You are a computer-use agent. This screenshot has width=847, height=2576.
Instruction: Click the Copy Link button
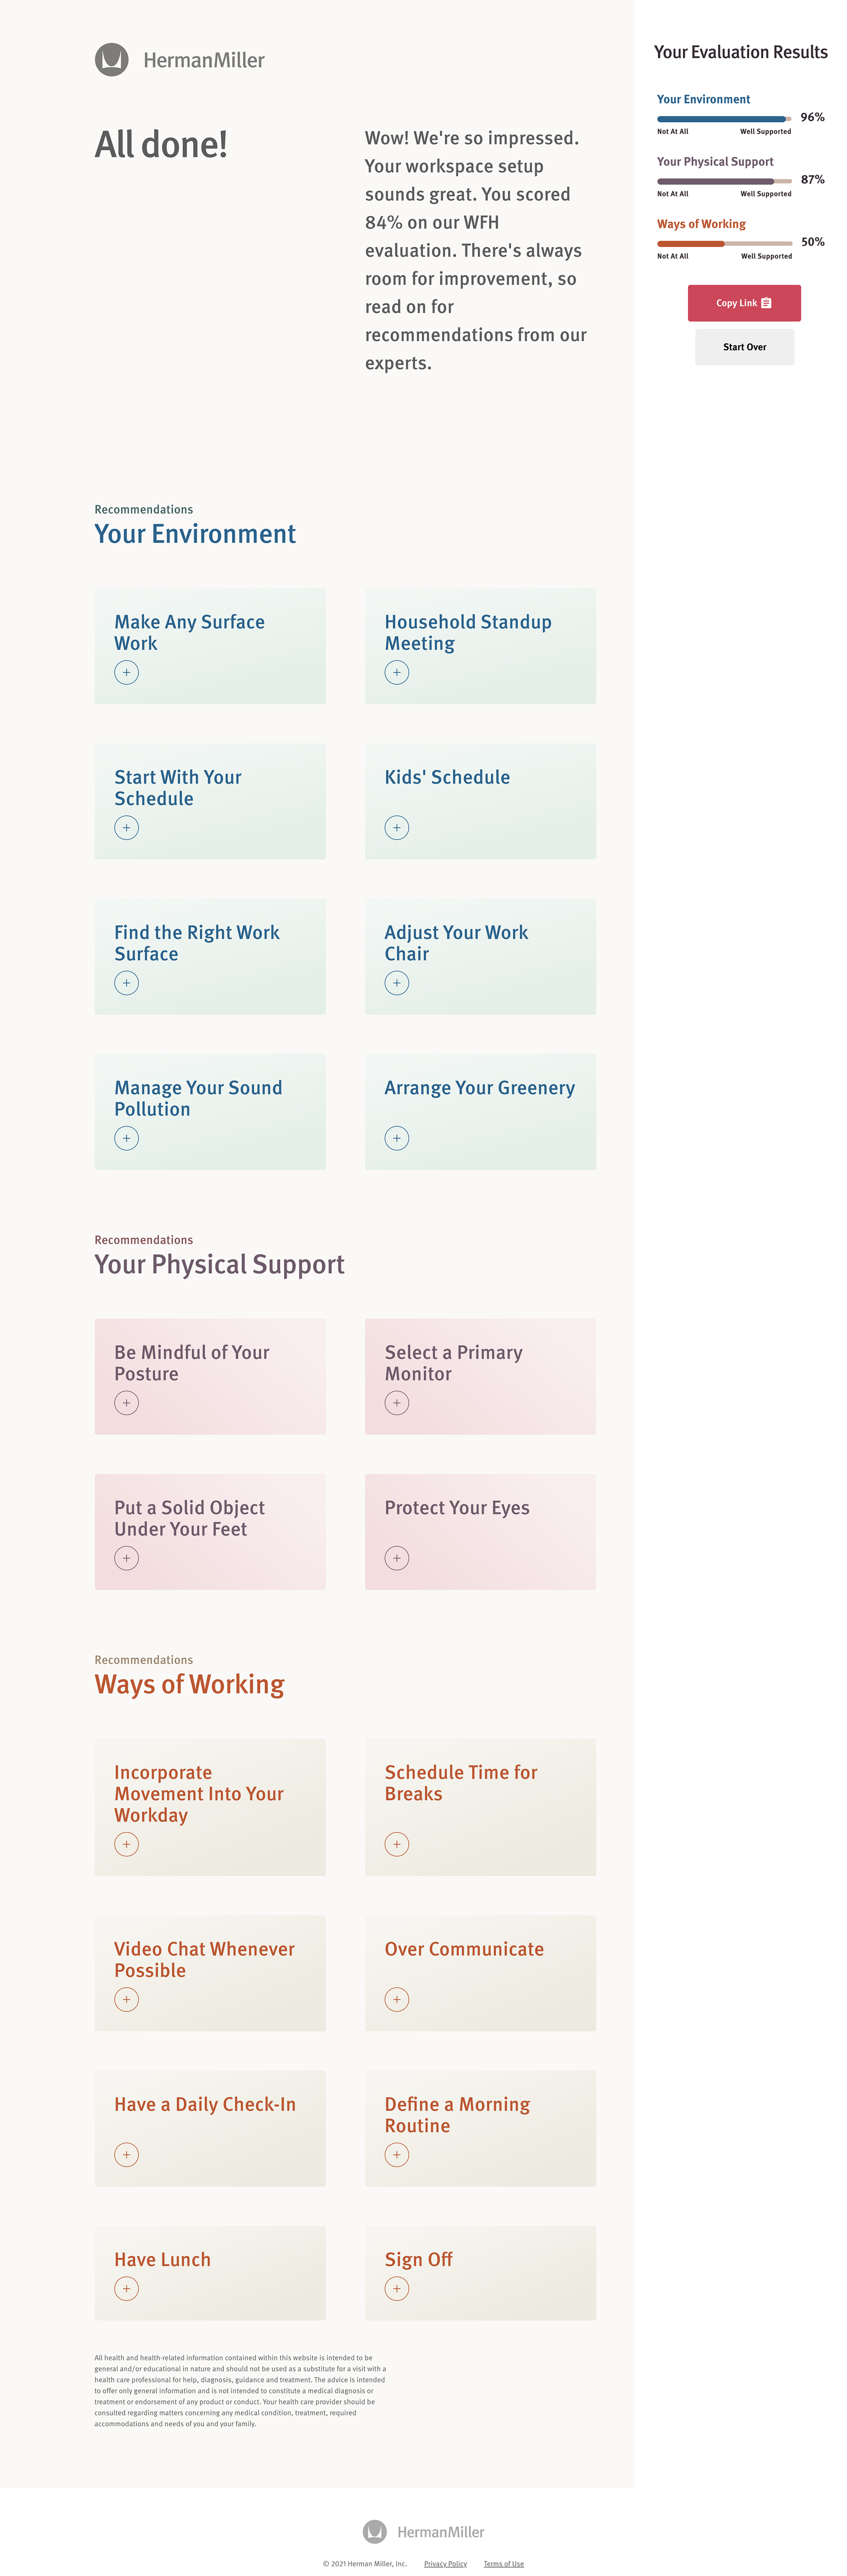click(x=744, y=303)
